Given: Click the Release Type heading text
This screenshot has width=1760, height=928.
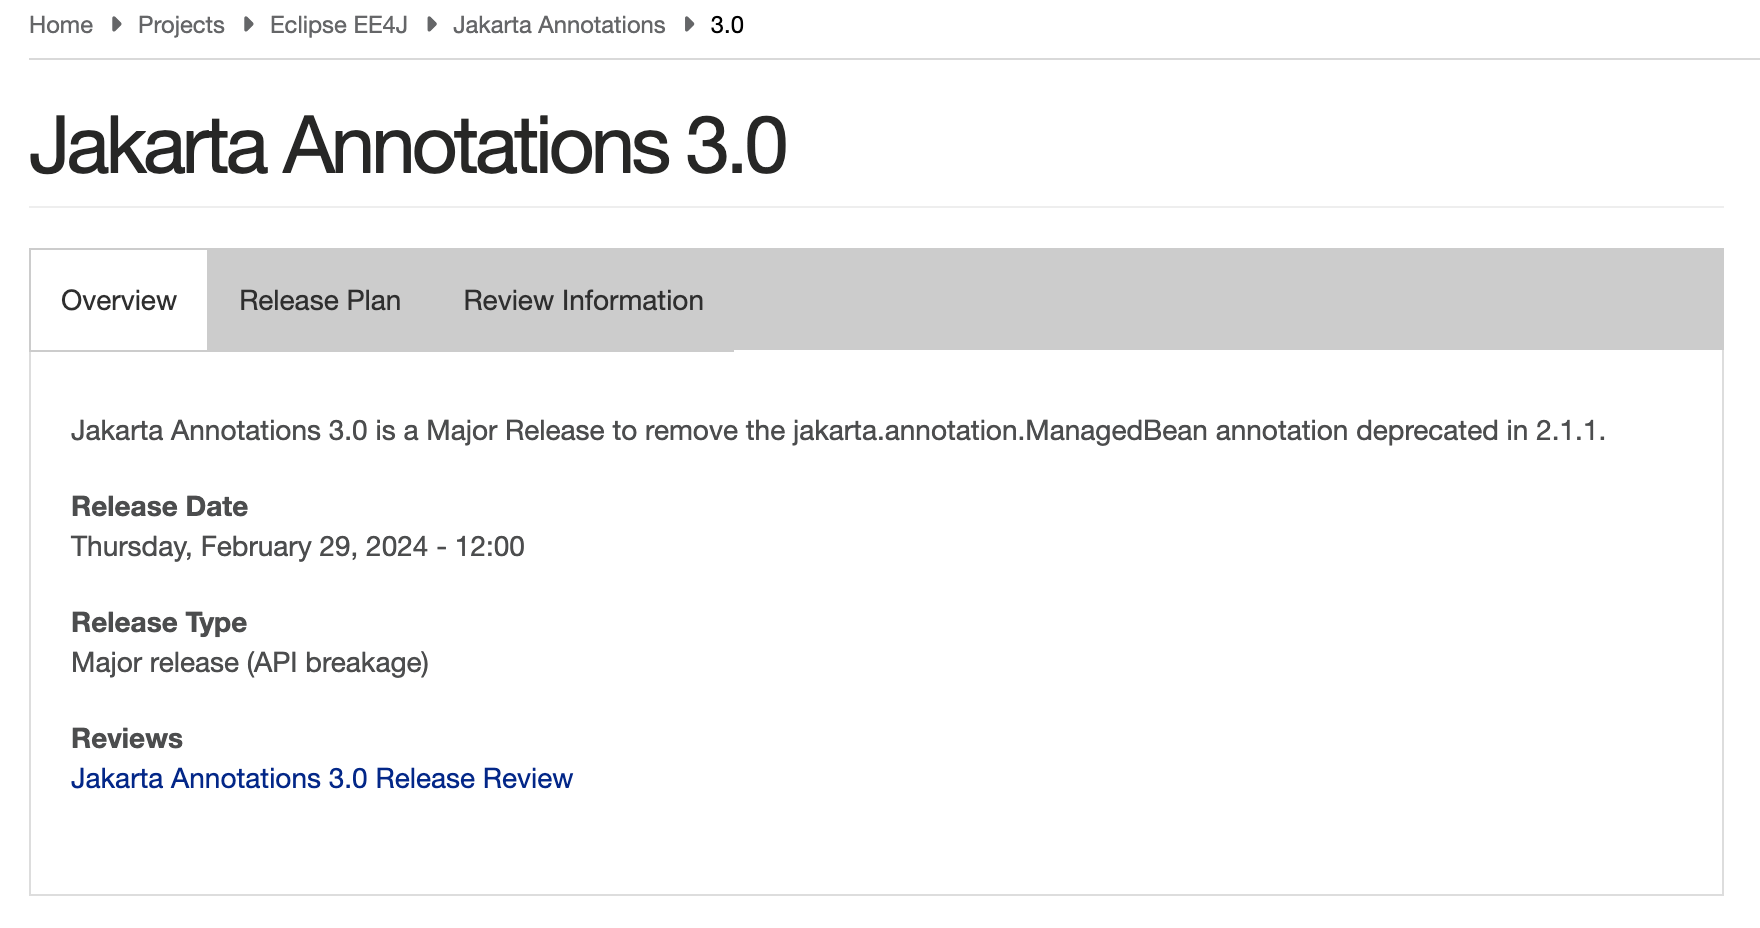Looking at the screenshot, I should tap(158, 622).
